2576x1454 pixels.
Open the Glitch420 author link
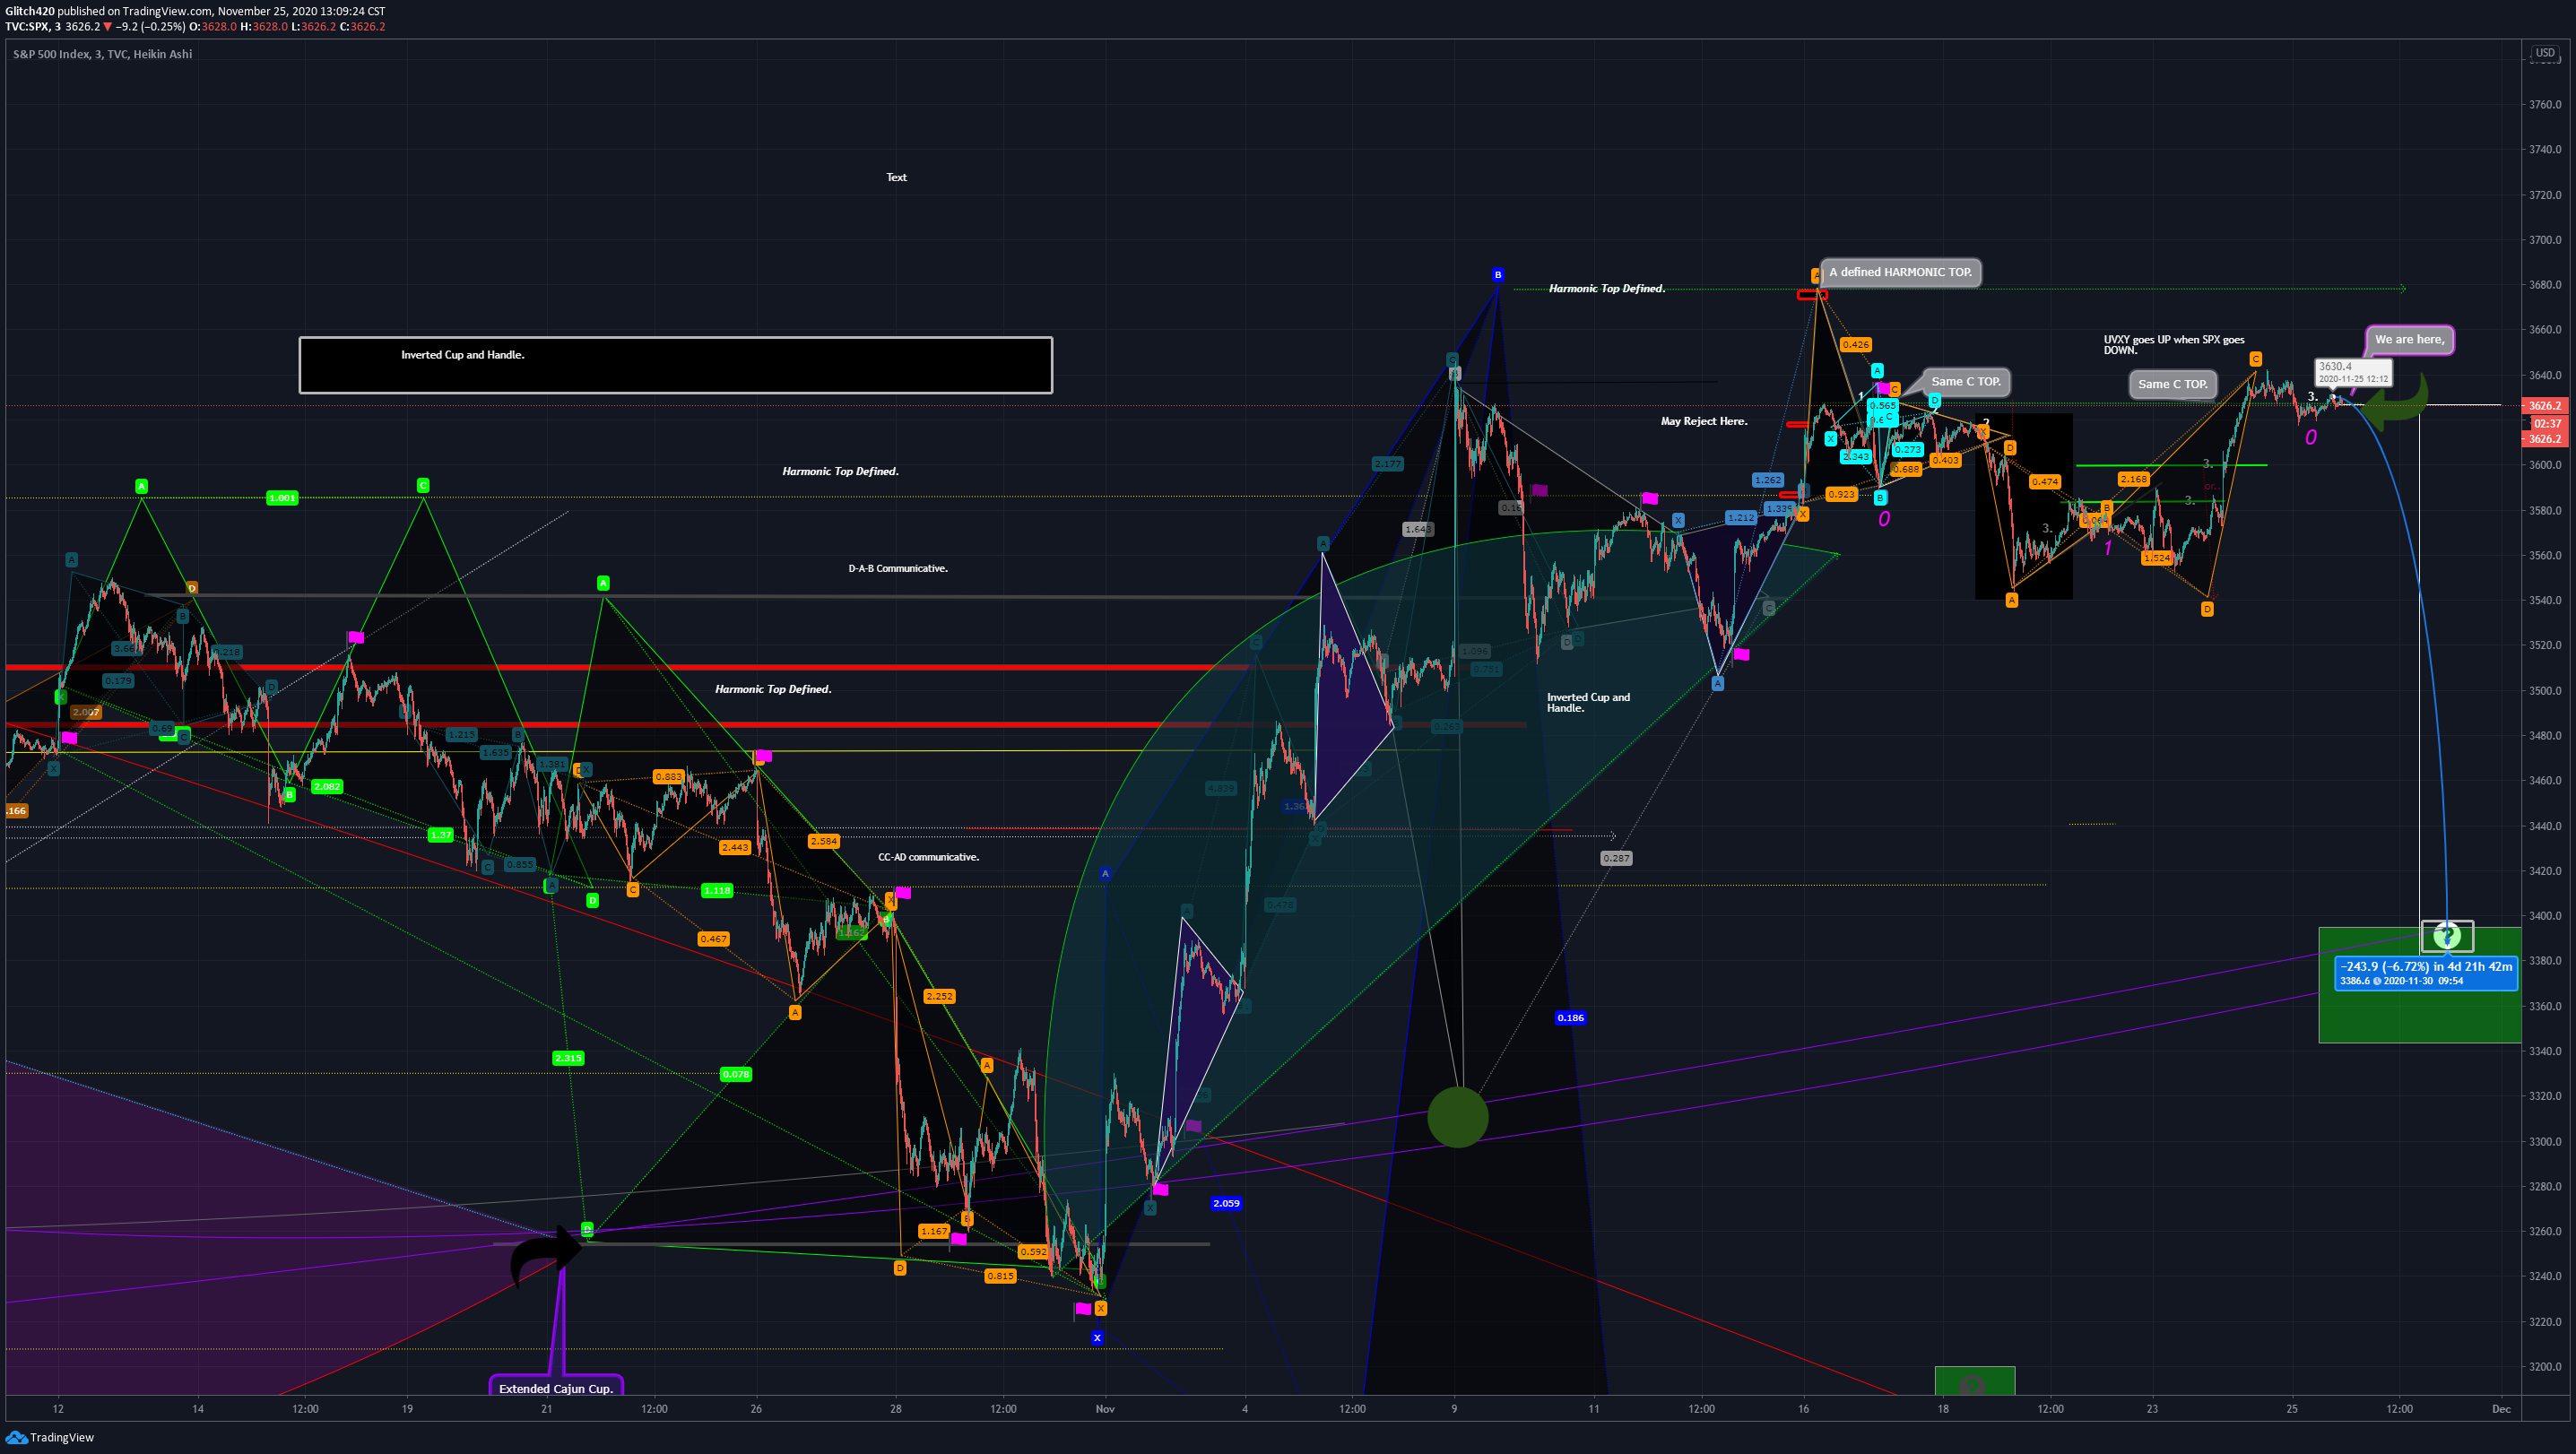coord(30,11)
